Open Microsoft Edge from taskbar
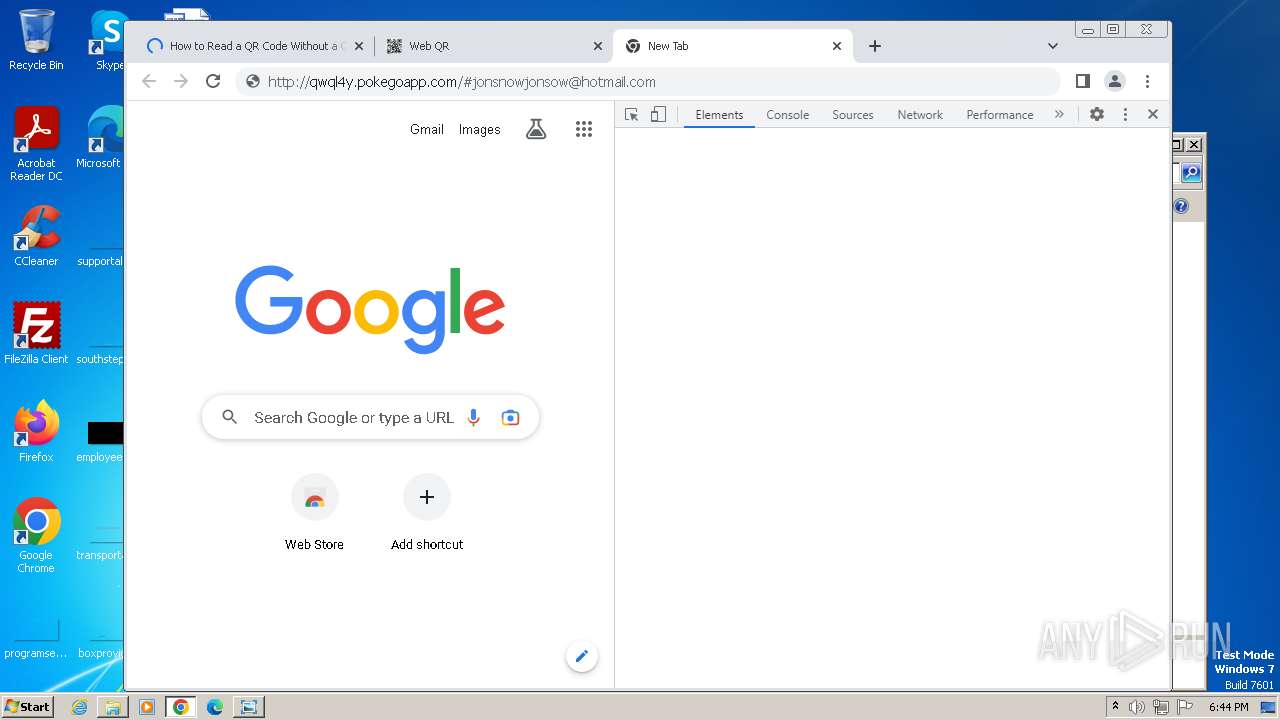 click(215, 707)
